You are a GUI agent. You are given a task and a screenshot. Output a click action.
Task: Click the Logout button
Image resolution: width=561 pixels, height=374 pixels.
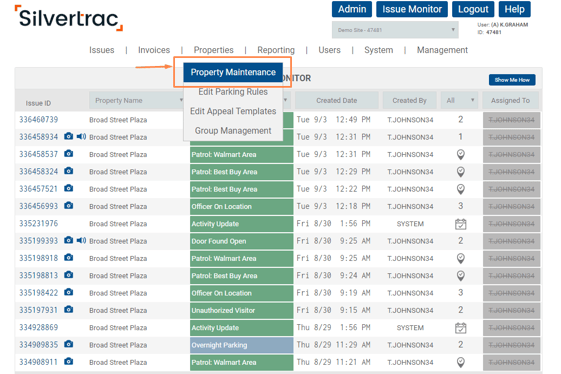pos(473,9)
